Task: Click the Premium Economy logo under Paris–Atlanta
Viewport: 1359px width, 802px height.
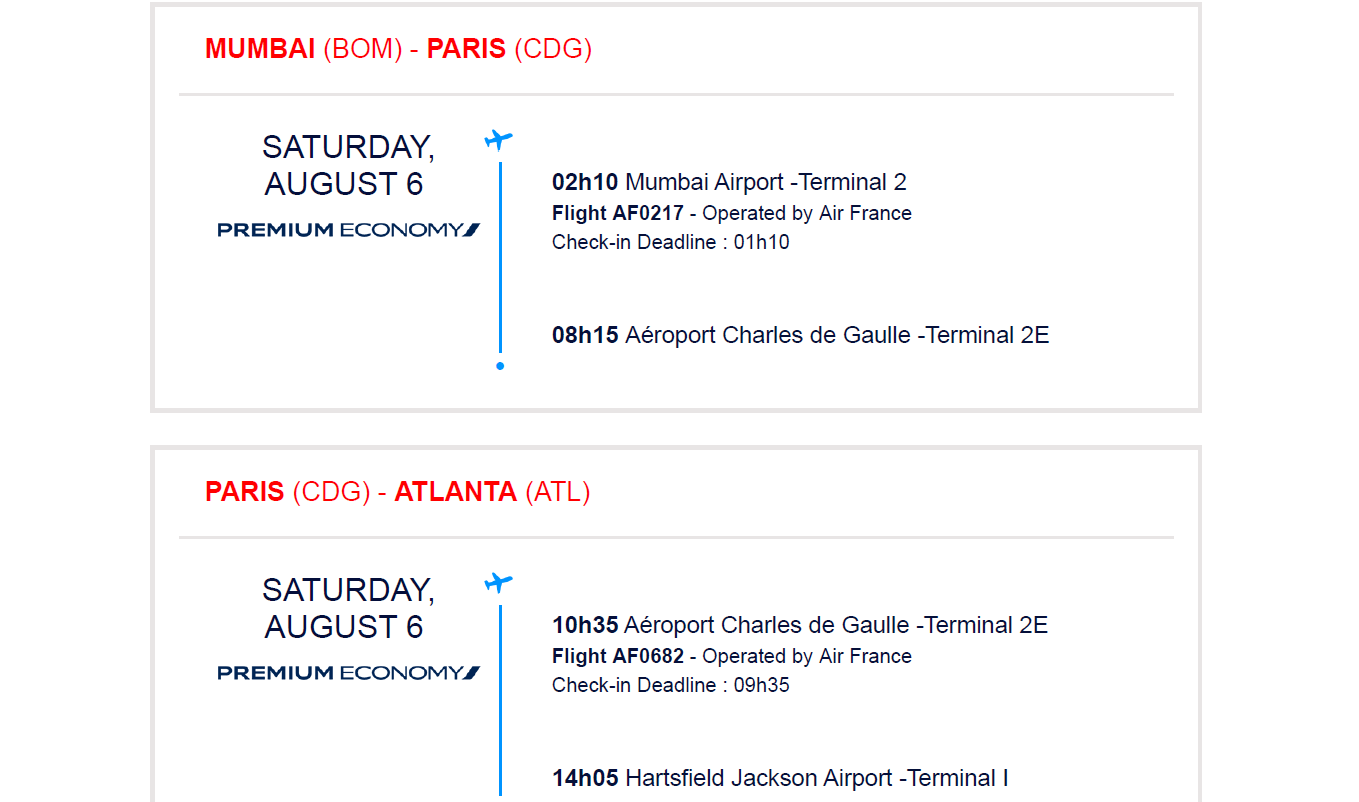Action: [348, 673]
